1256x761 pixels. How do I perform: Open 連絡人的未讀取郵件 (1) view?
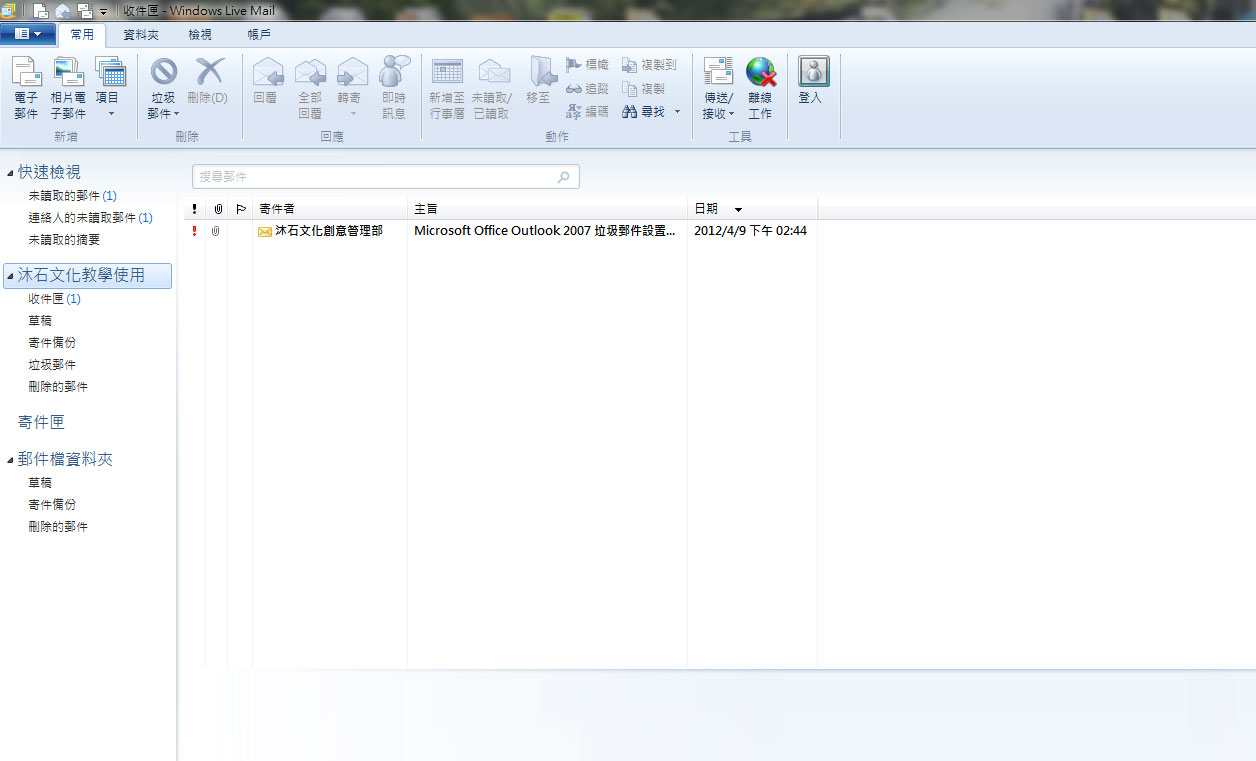click(x=90, y=218)
